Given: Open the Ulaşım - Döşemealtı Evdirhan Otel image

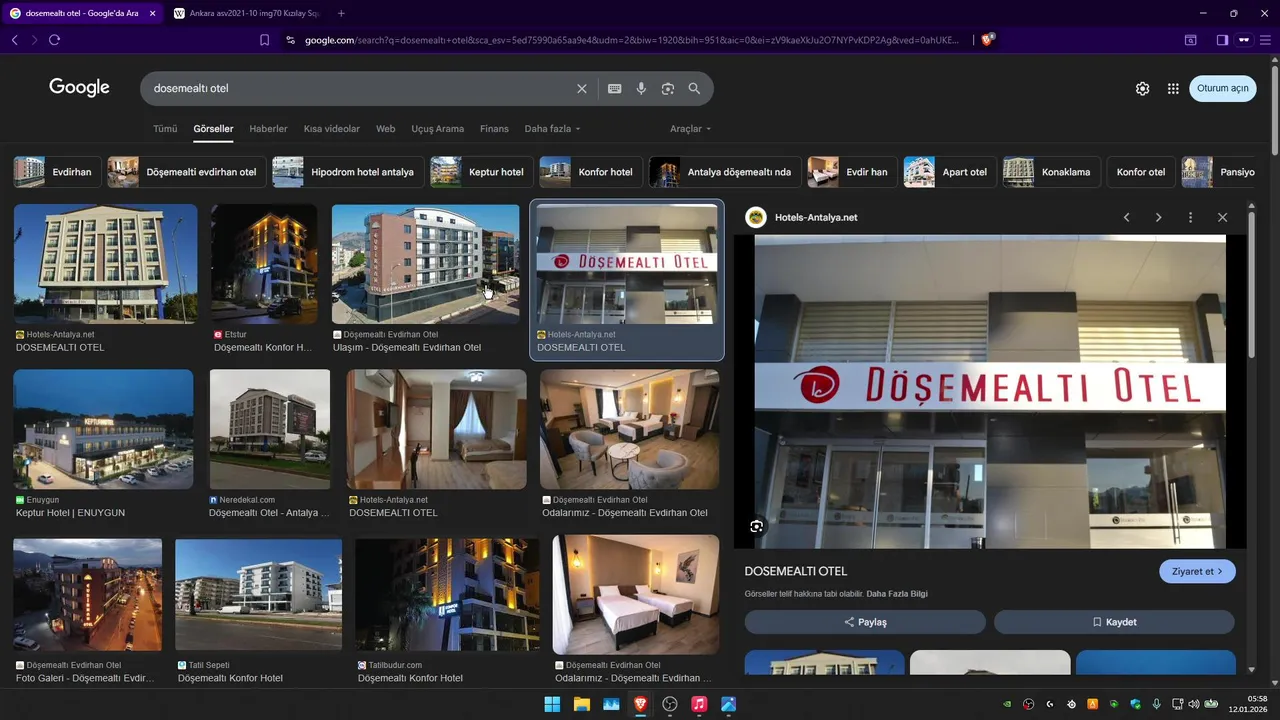Looking at the screenshot, I should tap(426, 264).
